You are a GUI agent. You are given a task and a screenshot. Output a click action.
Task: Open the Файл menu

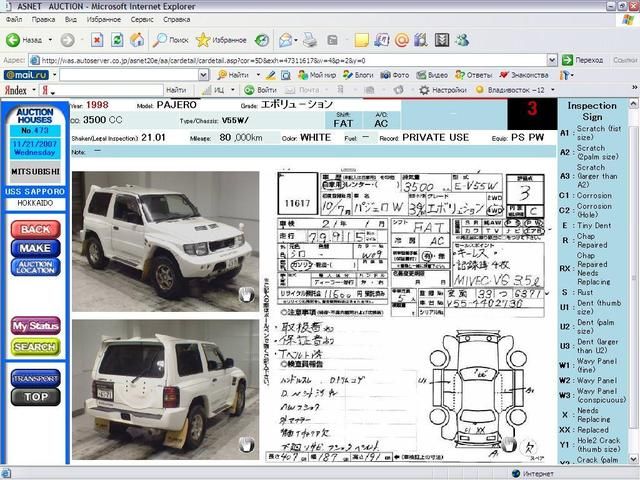click(x=14, y=20)
